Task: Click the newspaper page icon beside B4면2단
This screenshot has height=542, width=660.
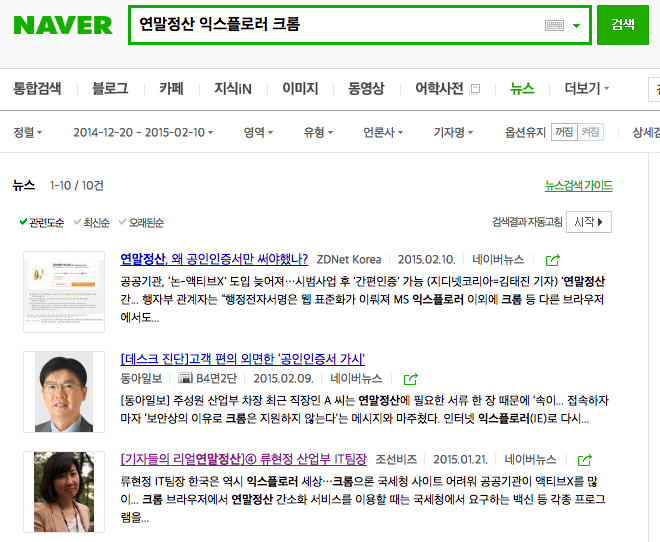Action: 185,378
